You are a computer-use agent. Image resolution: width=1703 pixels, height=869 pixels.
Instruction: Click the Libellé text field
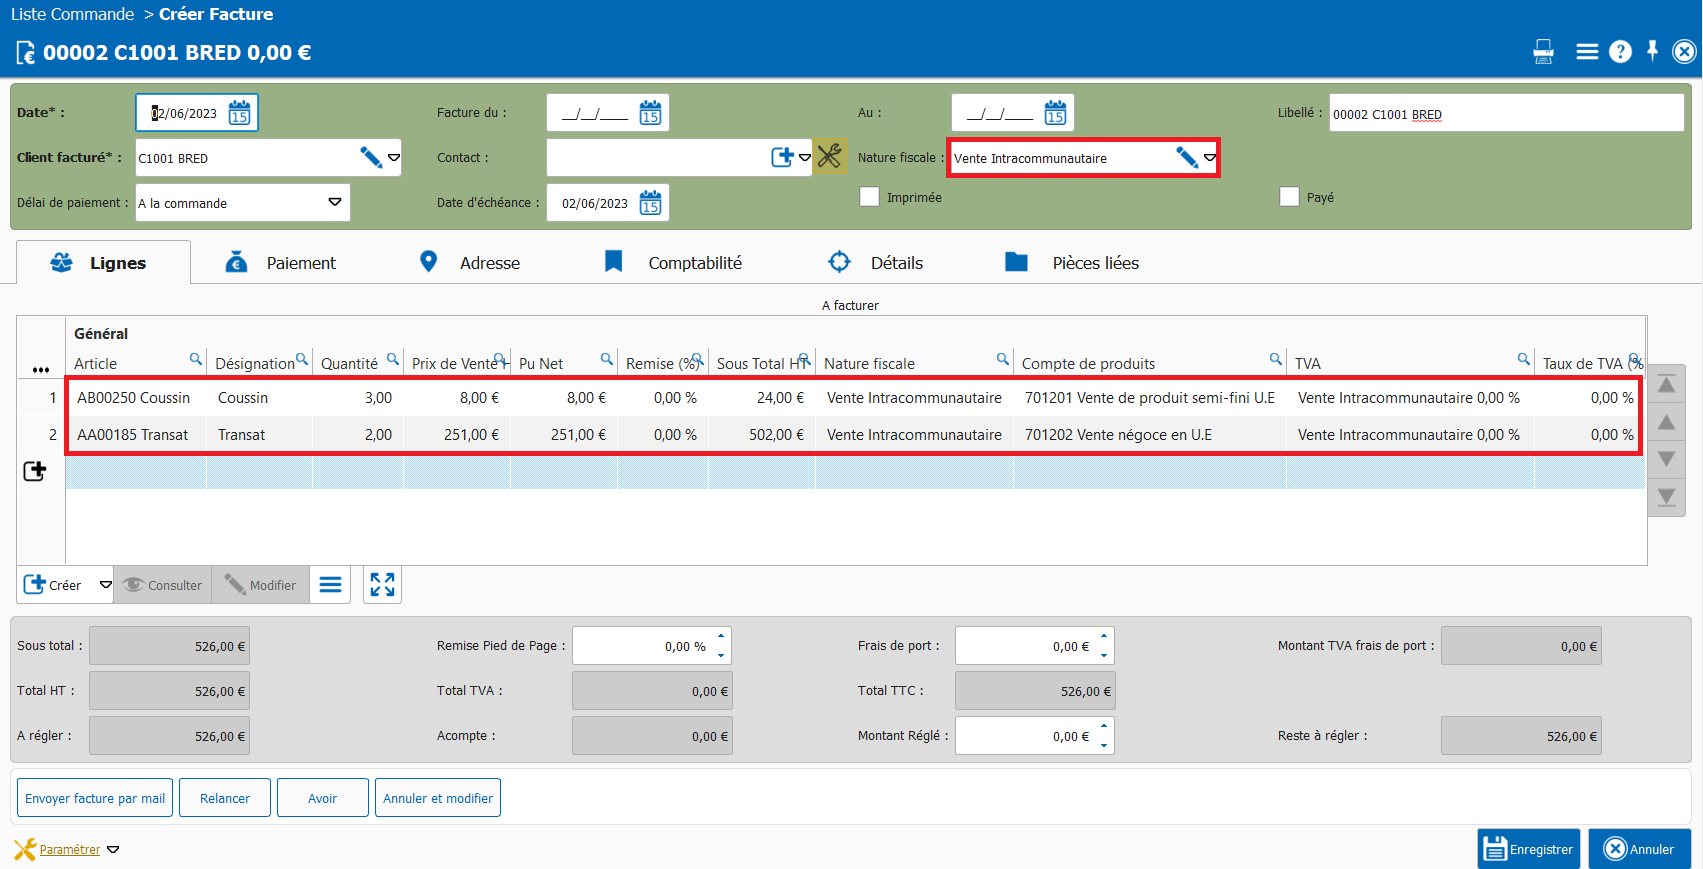click(x=1505, y=114)
